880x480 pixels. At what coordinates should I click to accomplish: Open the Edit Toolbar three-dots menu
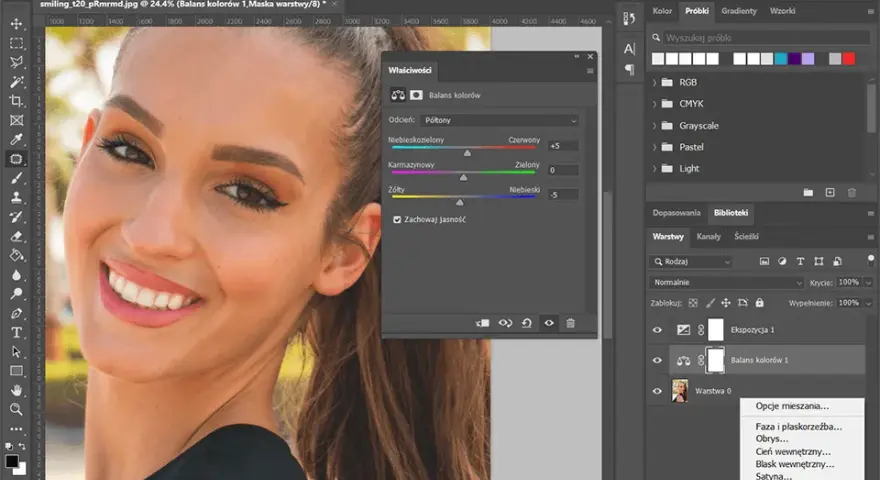coord(16,429)
